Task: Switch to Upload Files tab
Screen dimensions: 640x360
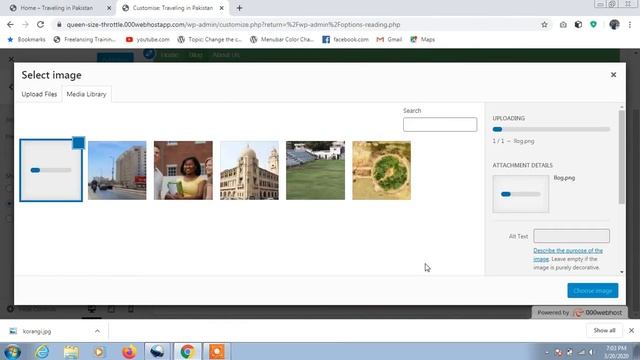Action: [39, 94]
